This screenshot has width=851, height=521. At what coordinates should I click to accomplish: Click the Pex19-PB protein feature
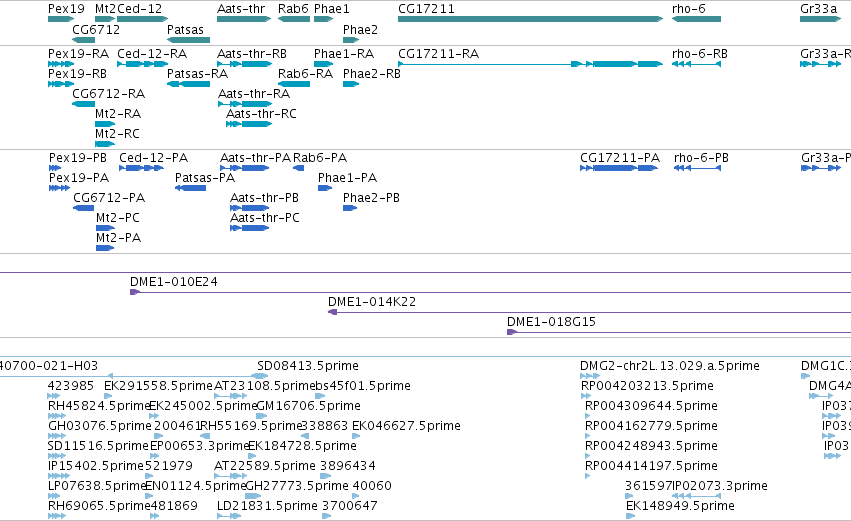click(55, 168)
